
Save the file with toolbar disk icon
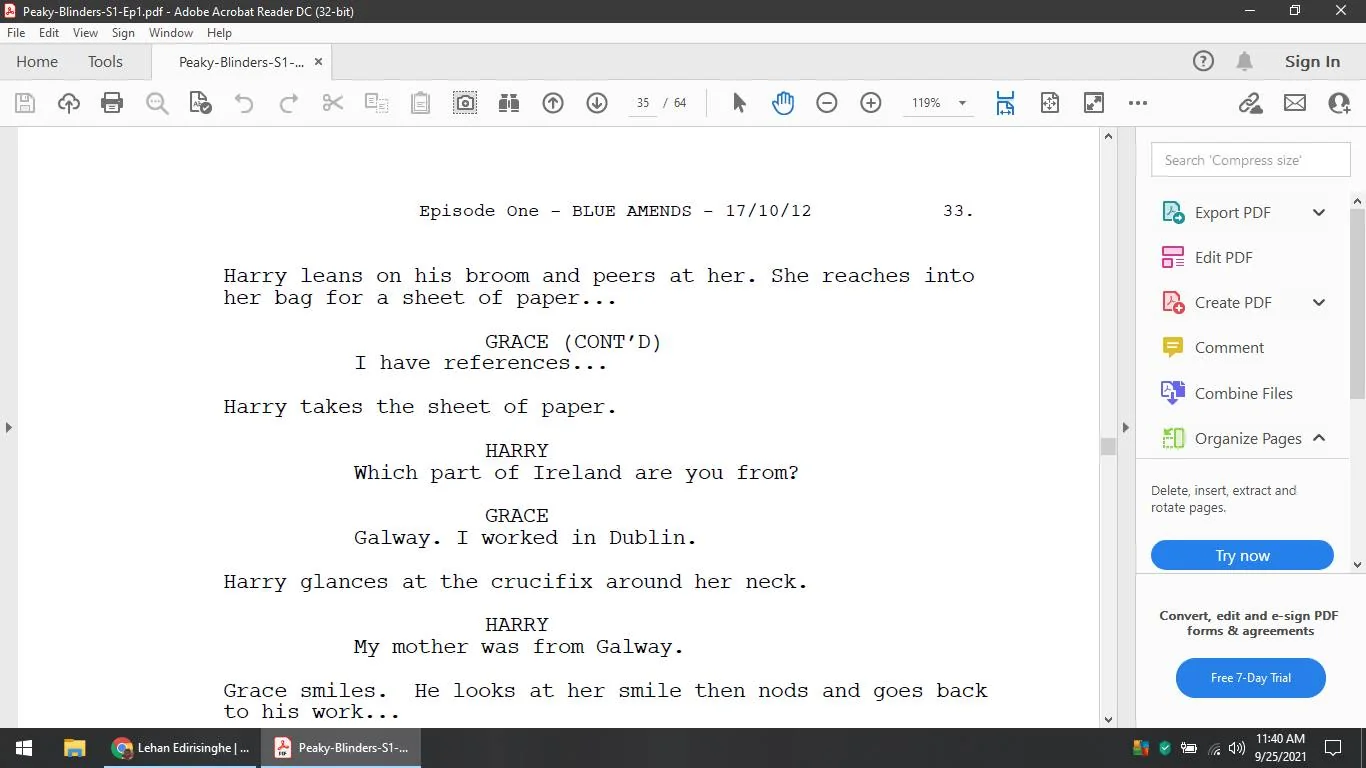(x=25, y=103)
